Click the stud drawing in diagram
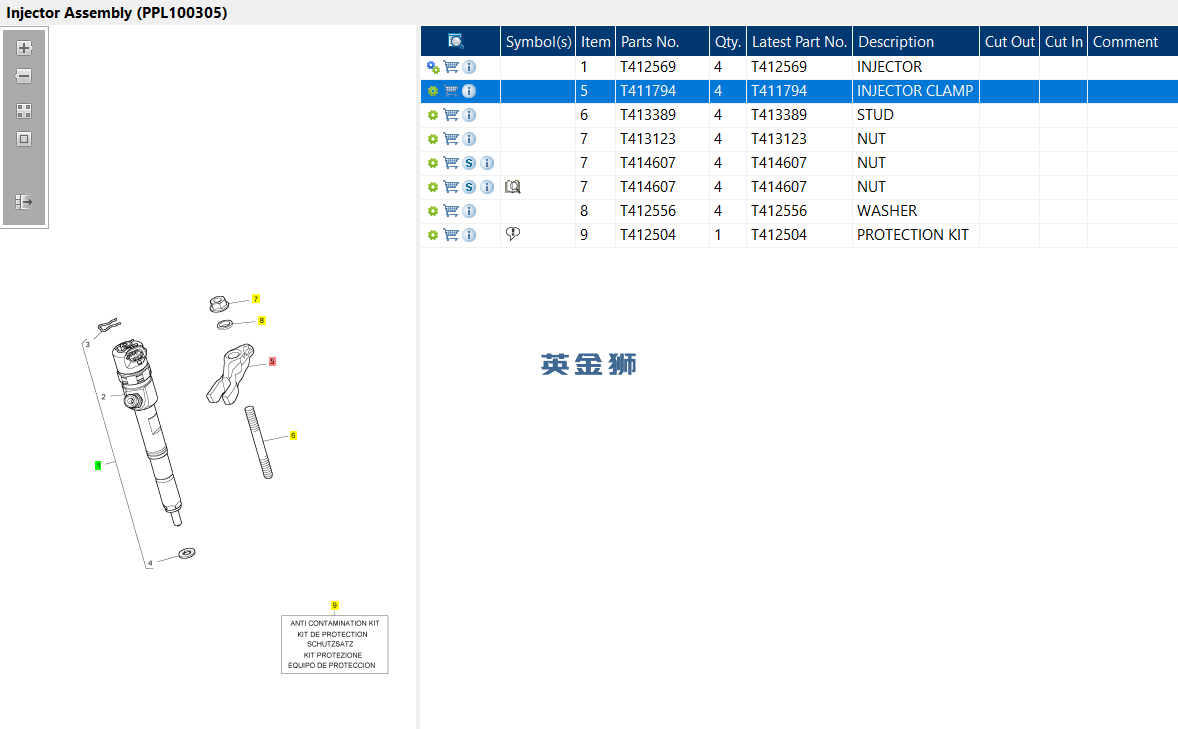Viewport: 1178px width, 729px height. (x=259, y=443)
